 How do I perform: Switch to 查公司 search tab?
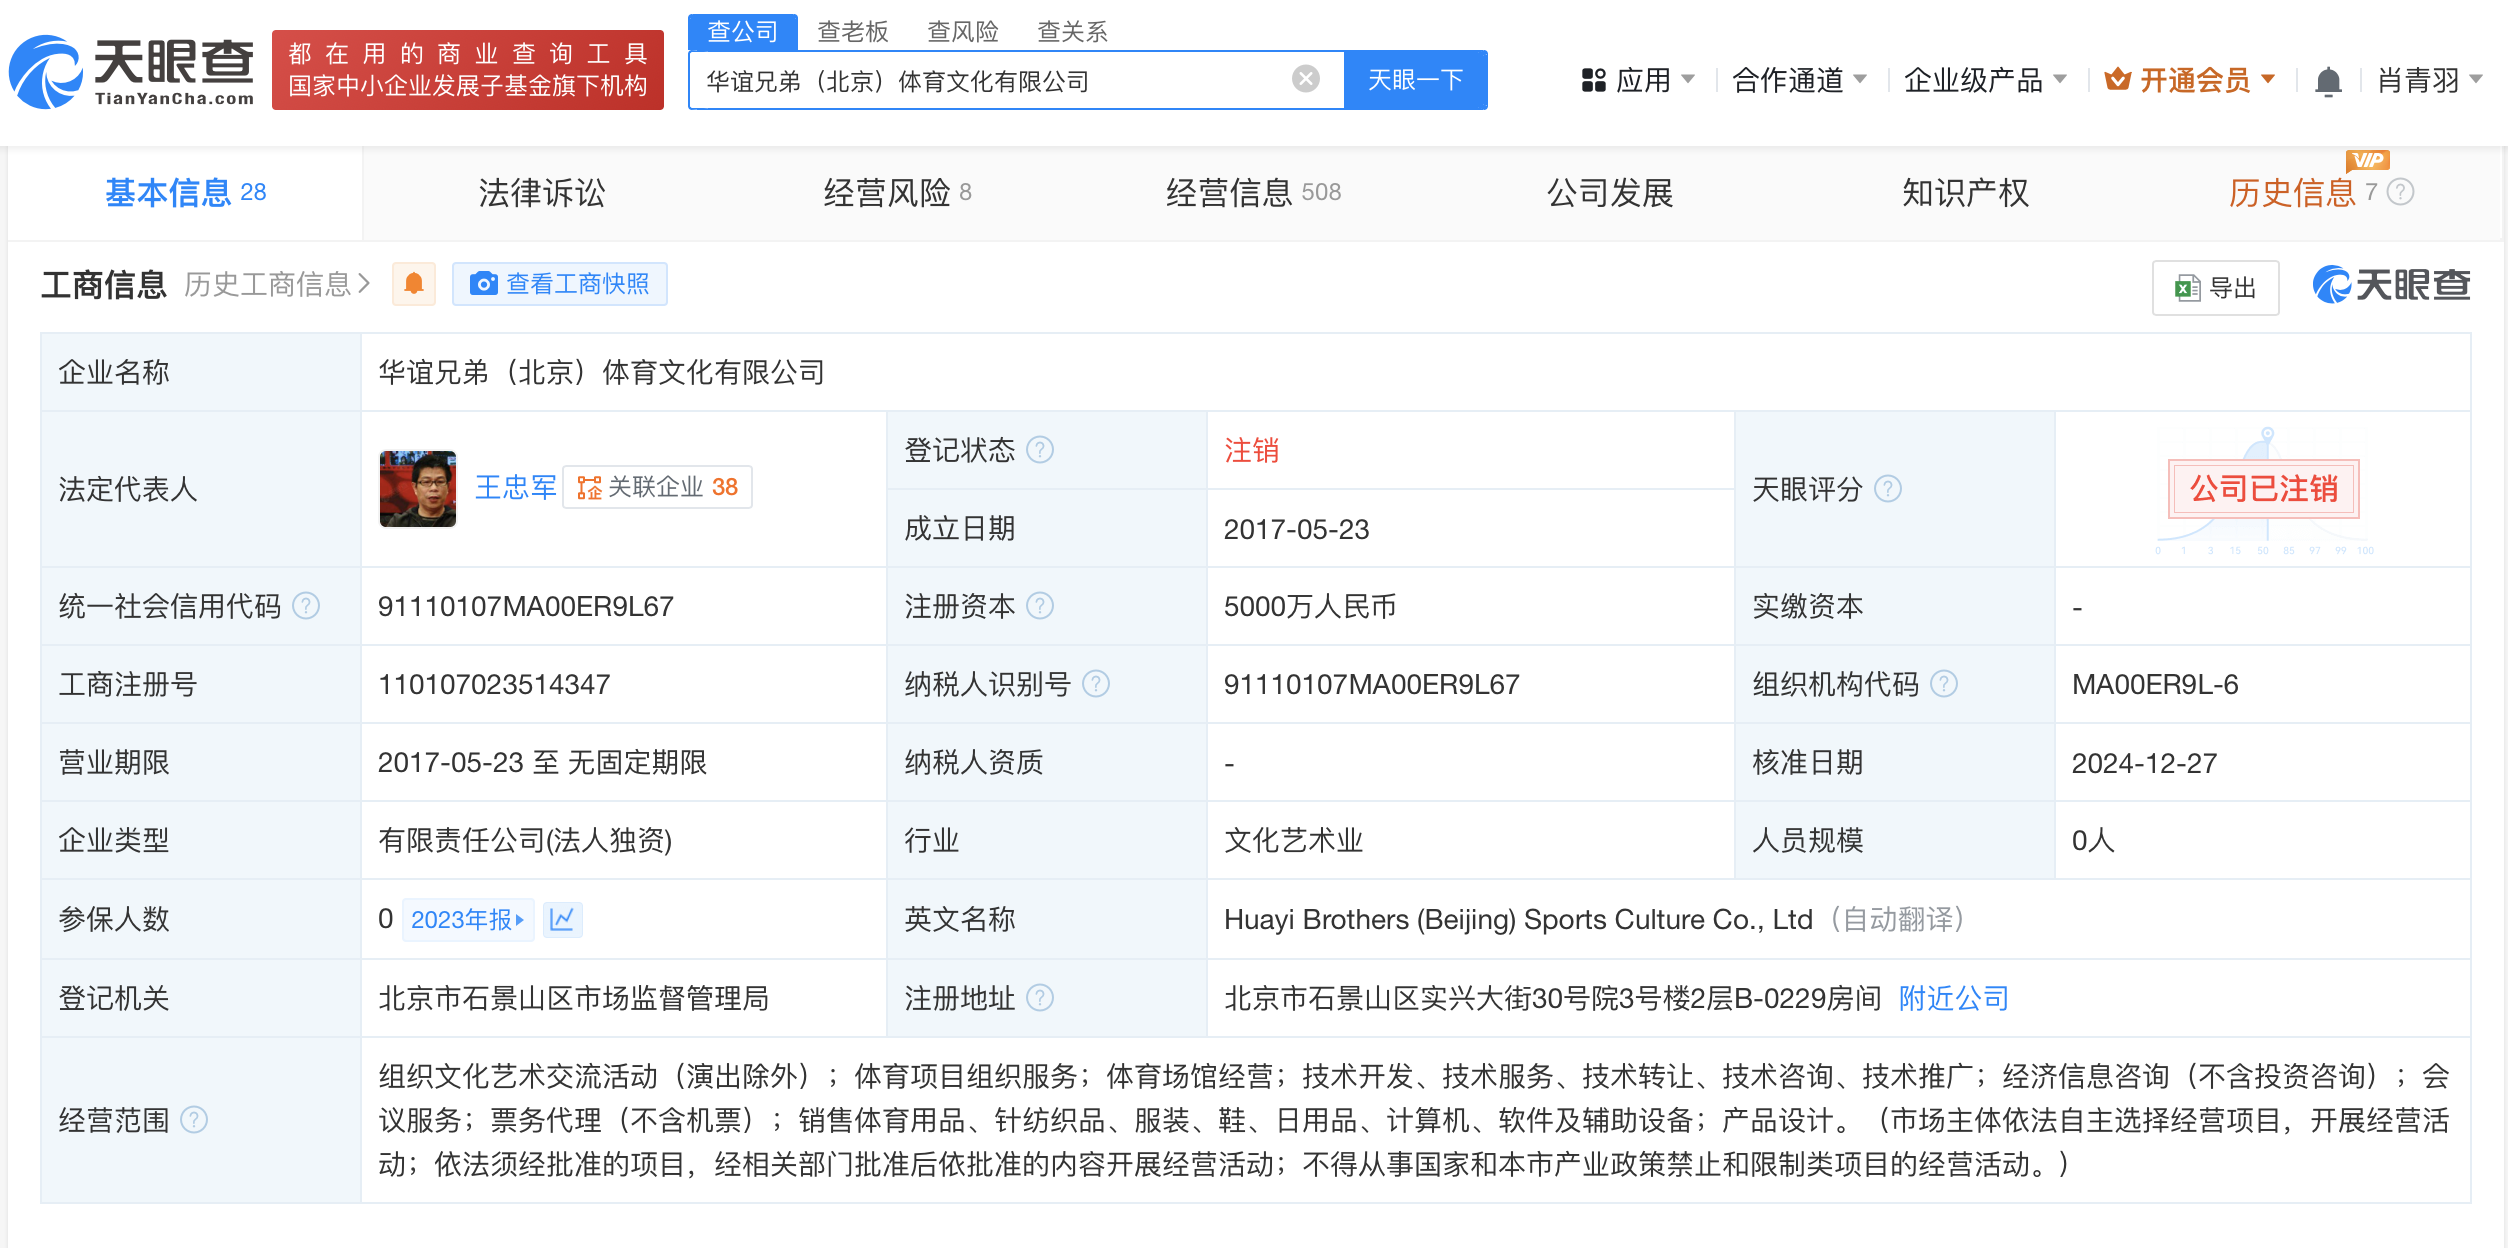742,31
